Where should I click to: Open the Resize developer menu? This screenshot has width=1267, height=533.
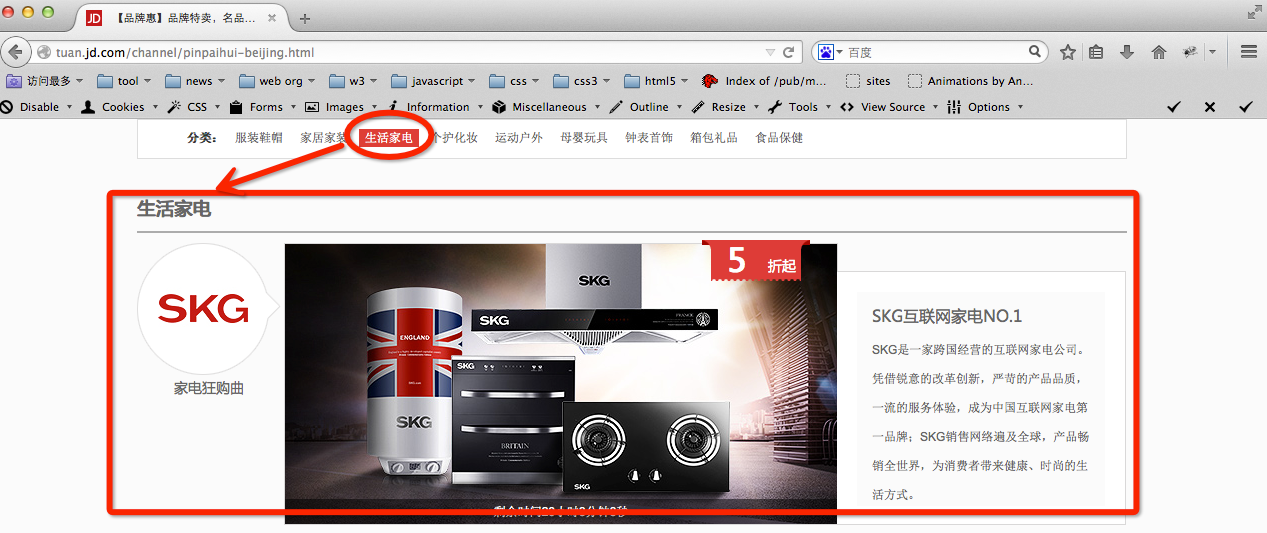coord(723,107)
